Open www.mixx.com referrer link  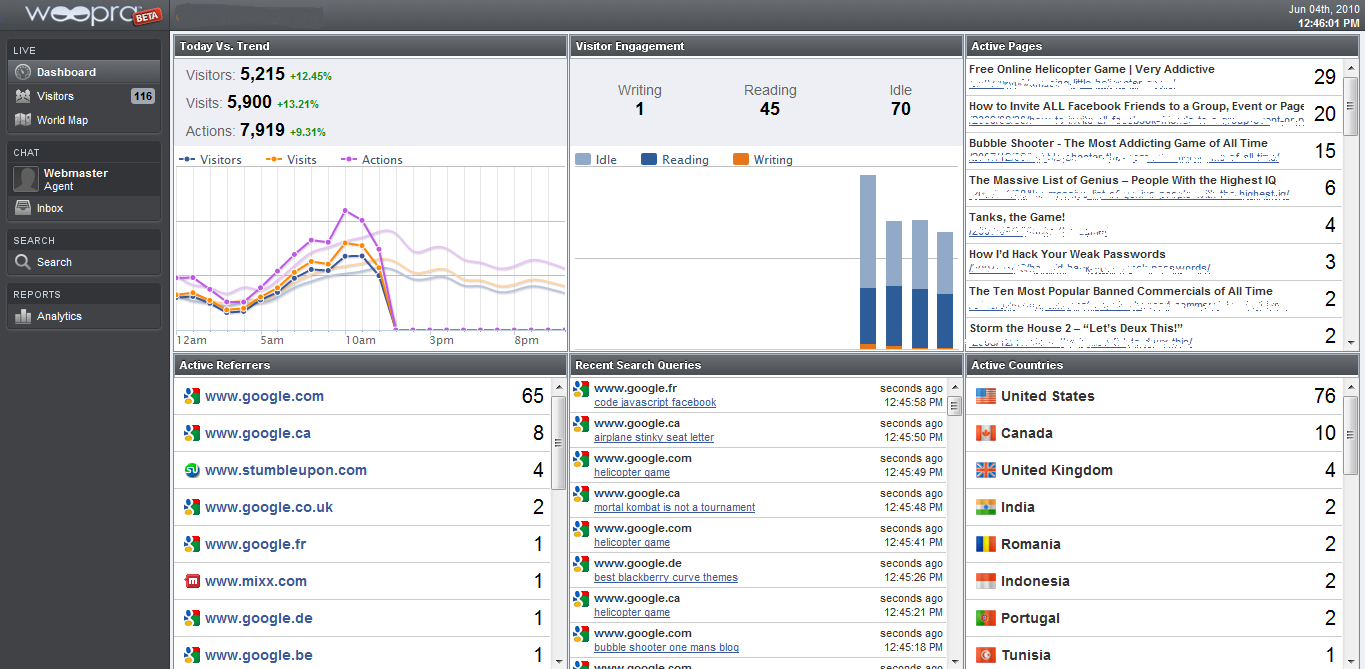256,581
